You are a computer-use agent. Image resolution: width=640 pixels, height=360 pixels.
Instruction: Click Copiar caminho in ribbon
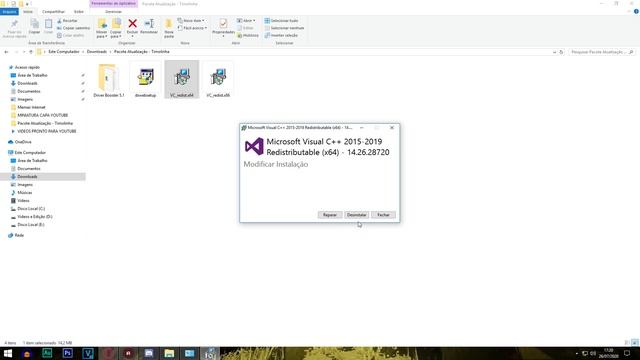point(73,28)
